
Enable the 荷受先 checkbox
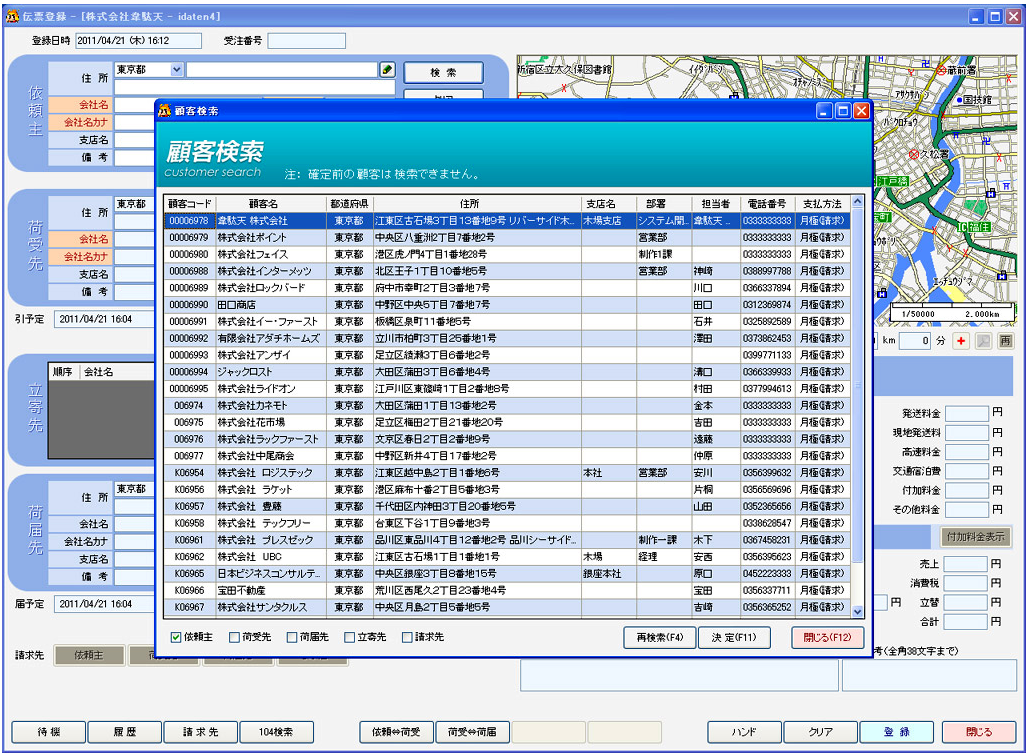[x=234, y=637]
